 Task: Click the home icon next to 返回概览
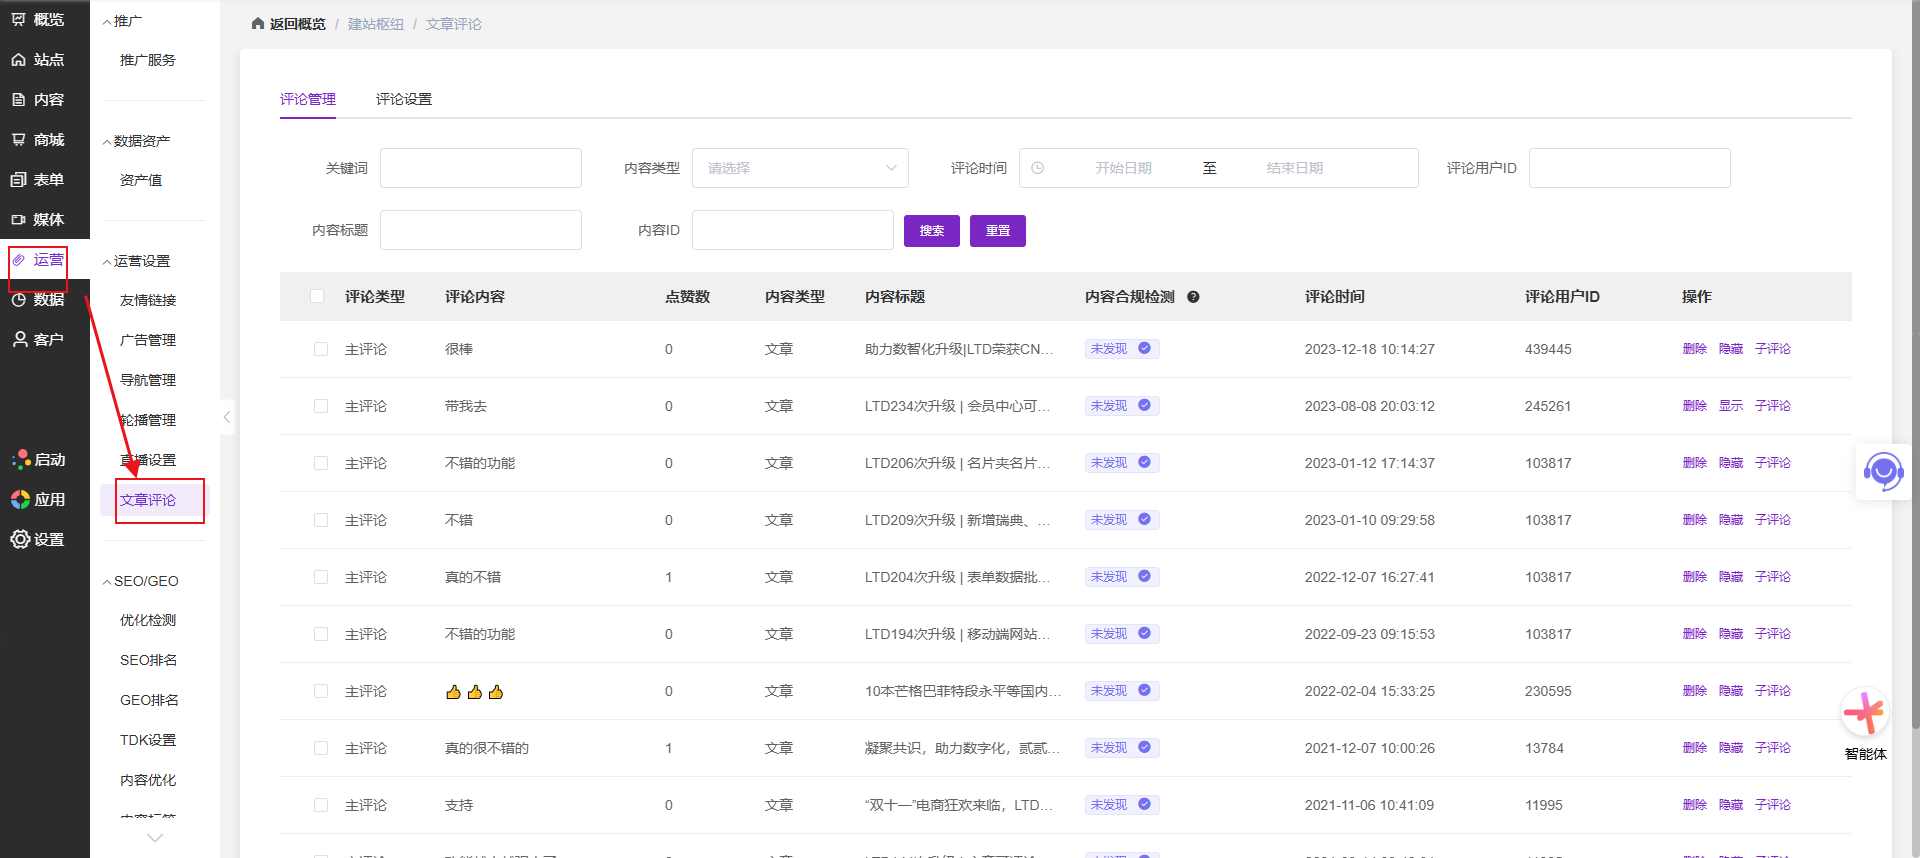point(258,24)
